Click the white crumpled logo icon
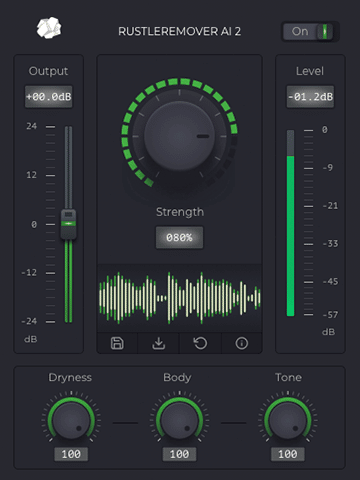 coord(49,28)
